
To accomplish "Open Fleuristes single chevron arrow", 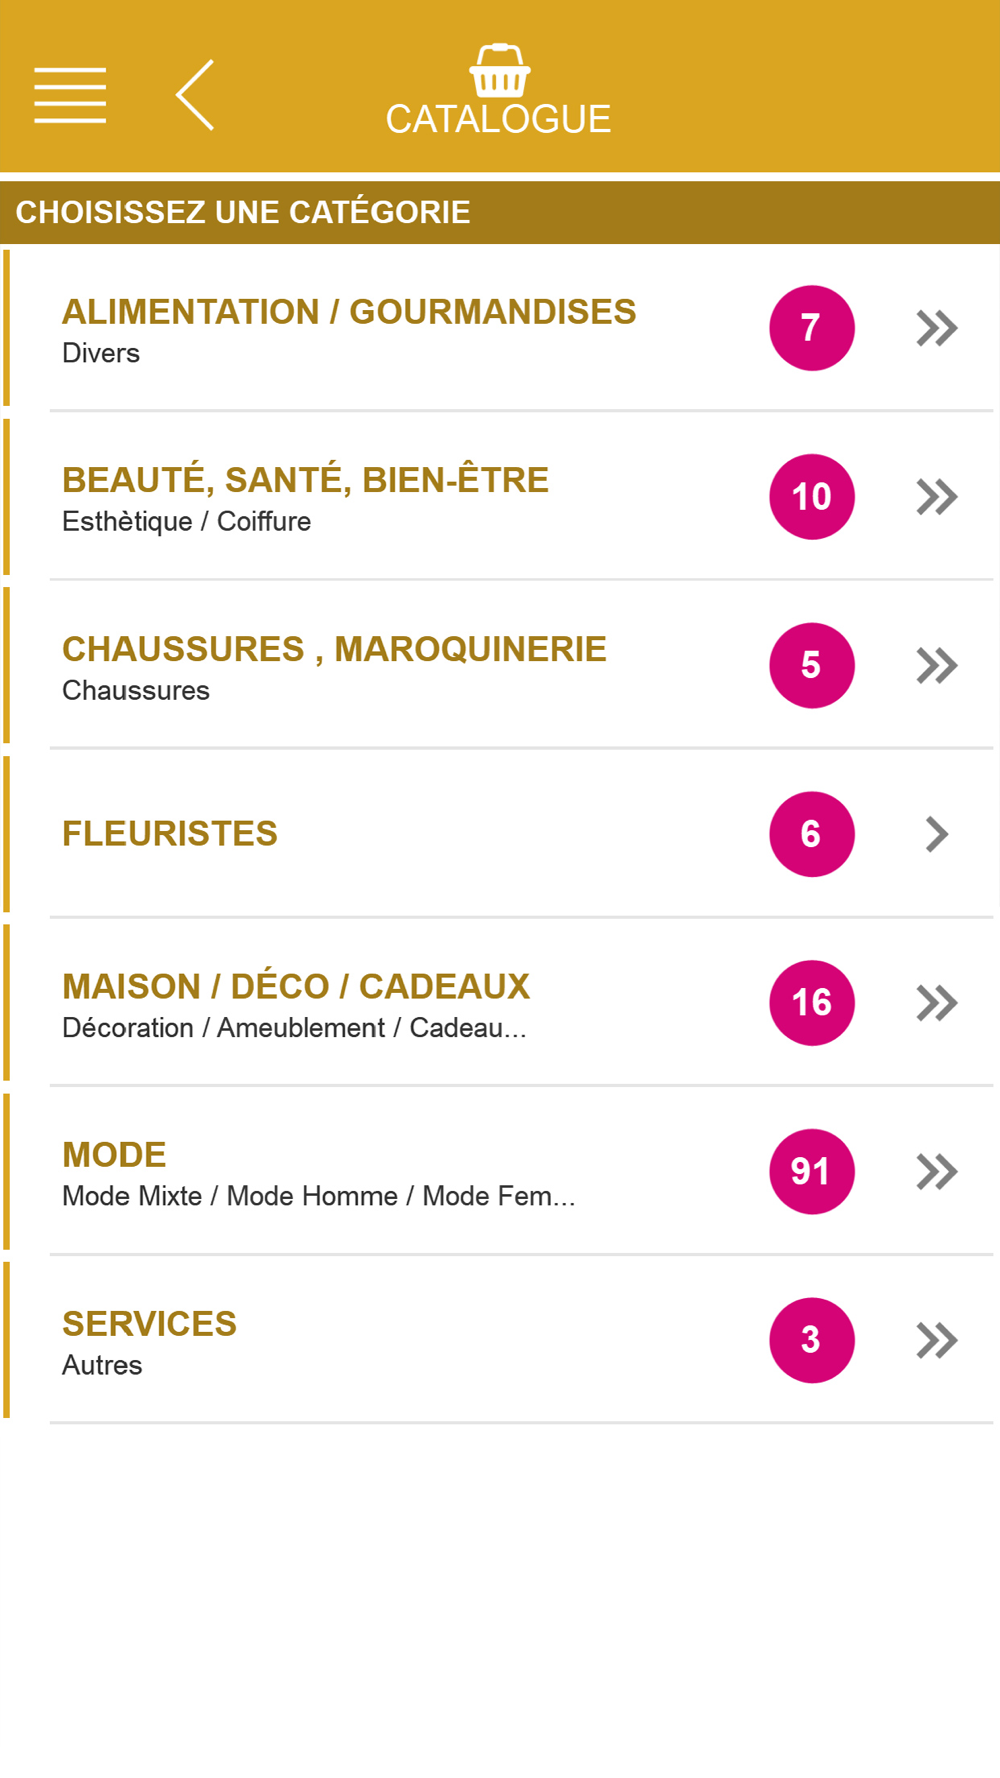I will pos(937,834).
